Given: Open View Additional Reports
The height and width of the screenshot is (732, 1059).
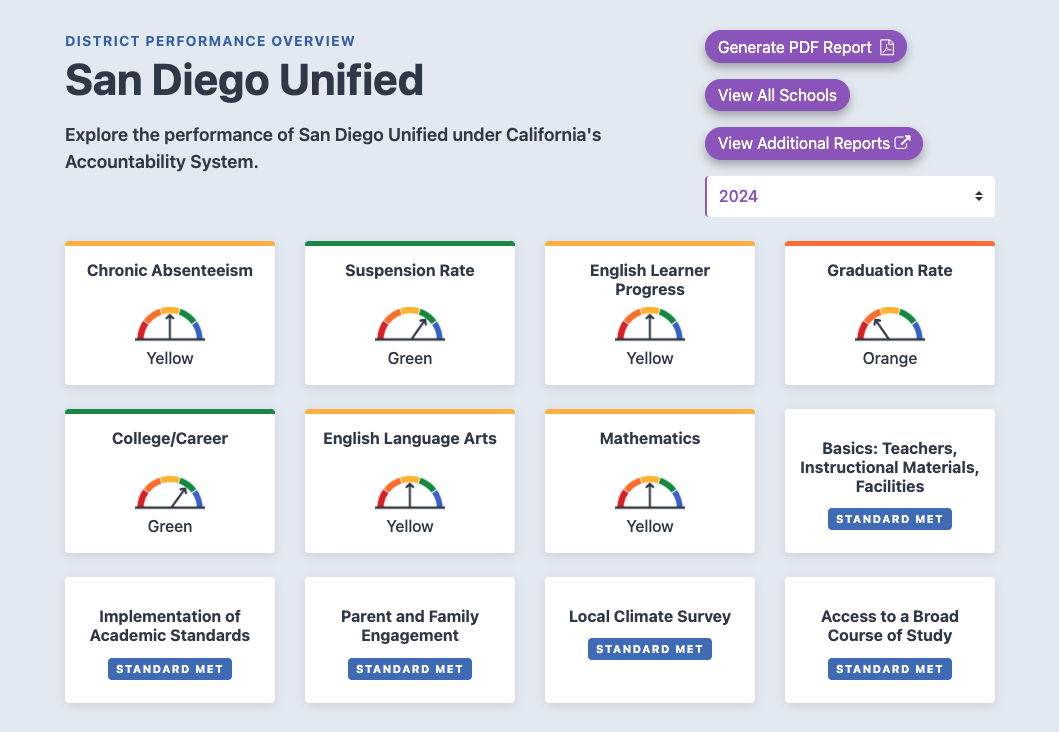Looking at the screenshot, I should (814, 143).
